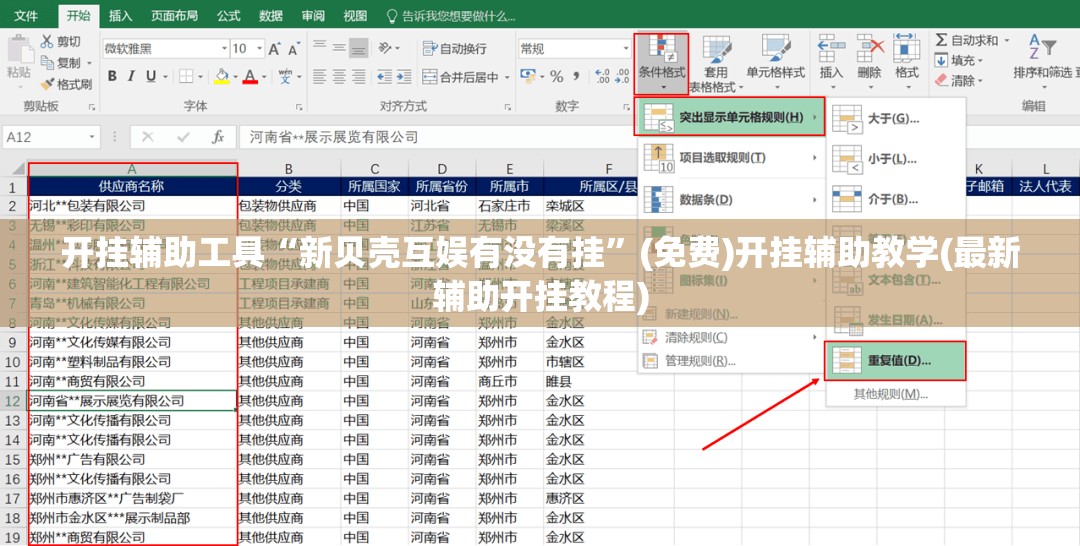This screenshot has width=1080, height=546.
Task: Click header cell 法人代表
Action: click(1046, 186)
